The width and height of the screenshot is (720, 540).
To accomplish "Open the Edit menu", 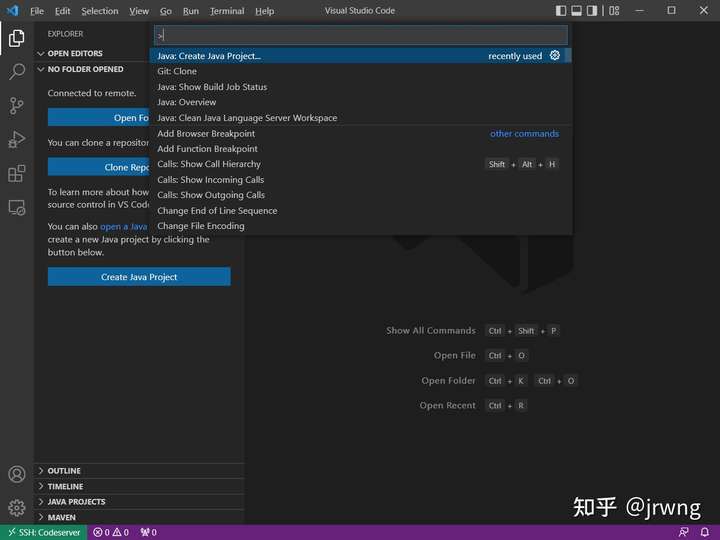I will click(x=62, y=11).
